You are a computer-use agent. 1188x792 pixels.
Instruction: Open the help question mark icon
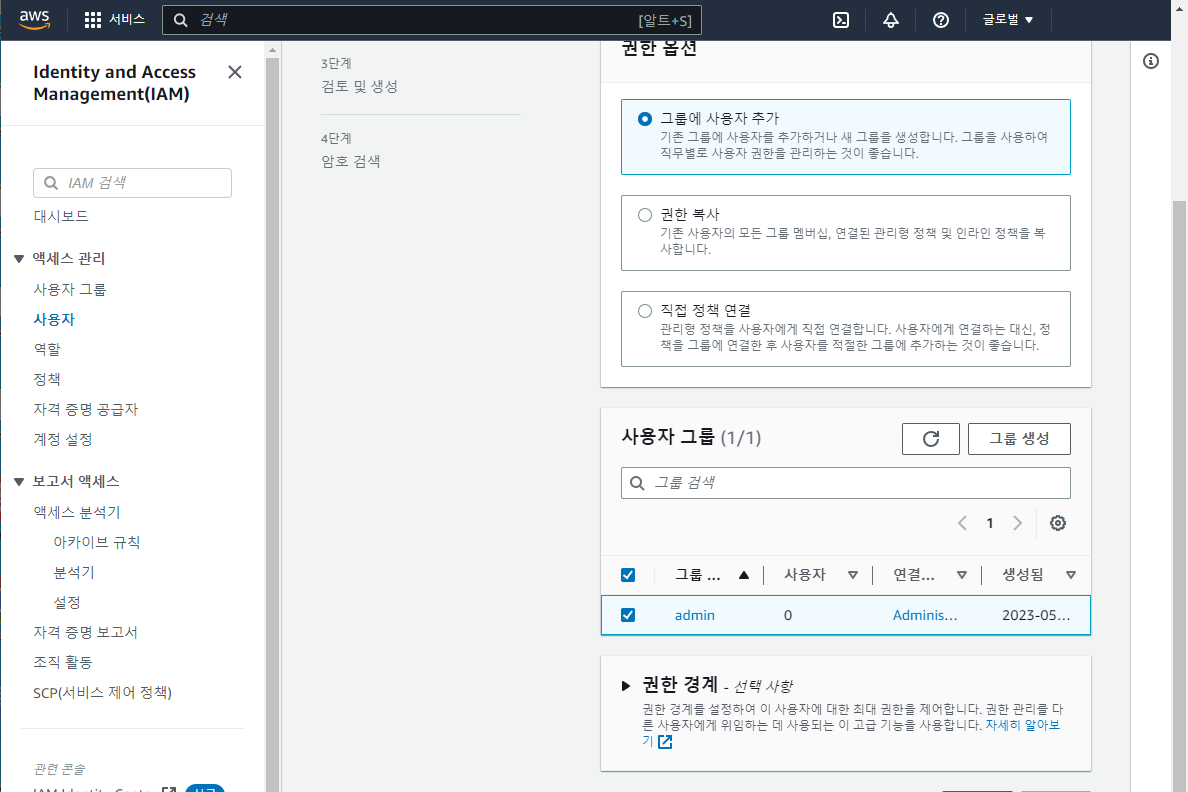click(940, 20)
